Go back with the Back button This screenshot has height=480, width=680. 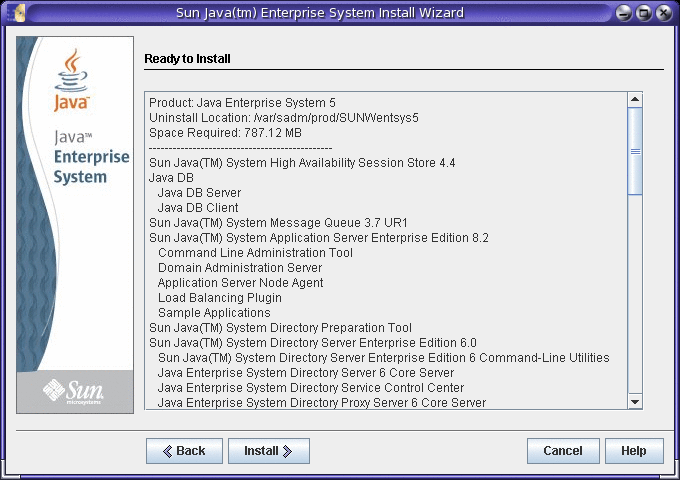pyautogui.click(x=184, y=451)
